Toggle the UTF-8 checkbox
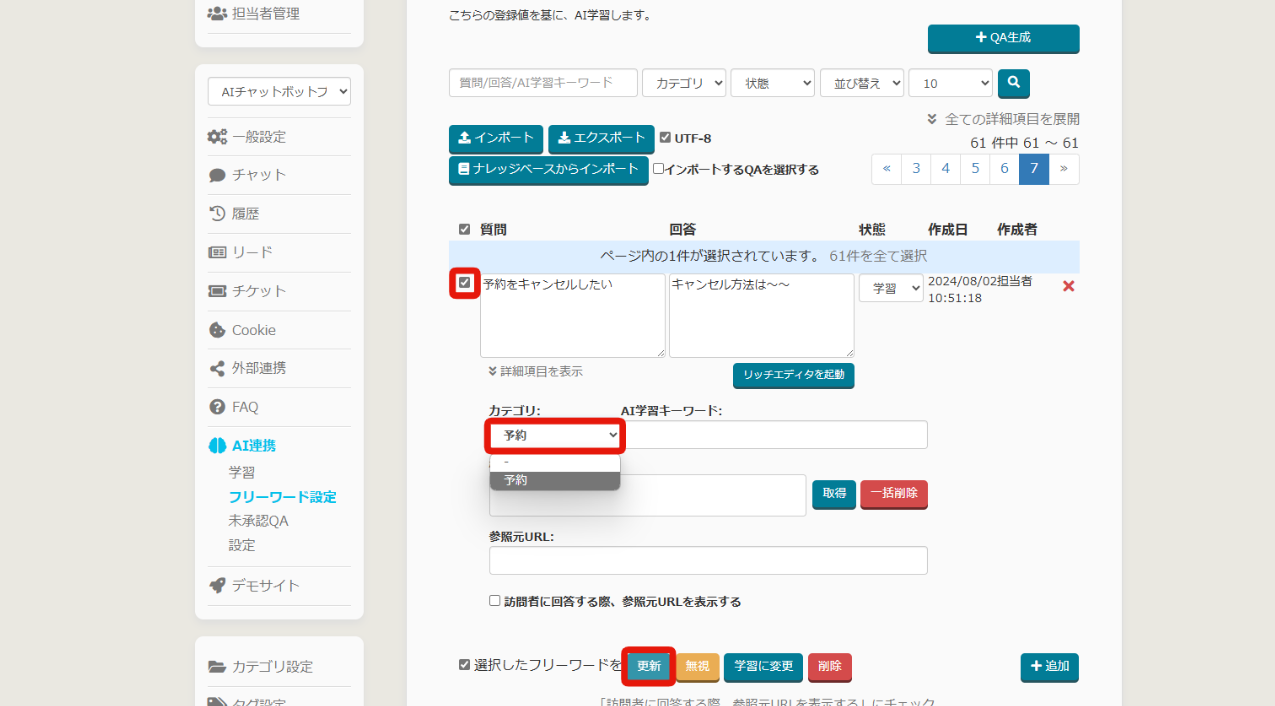1275x706 pixels. click(665, 138)
